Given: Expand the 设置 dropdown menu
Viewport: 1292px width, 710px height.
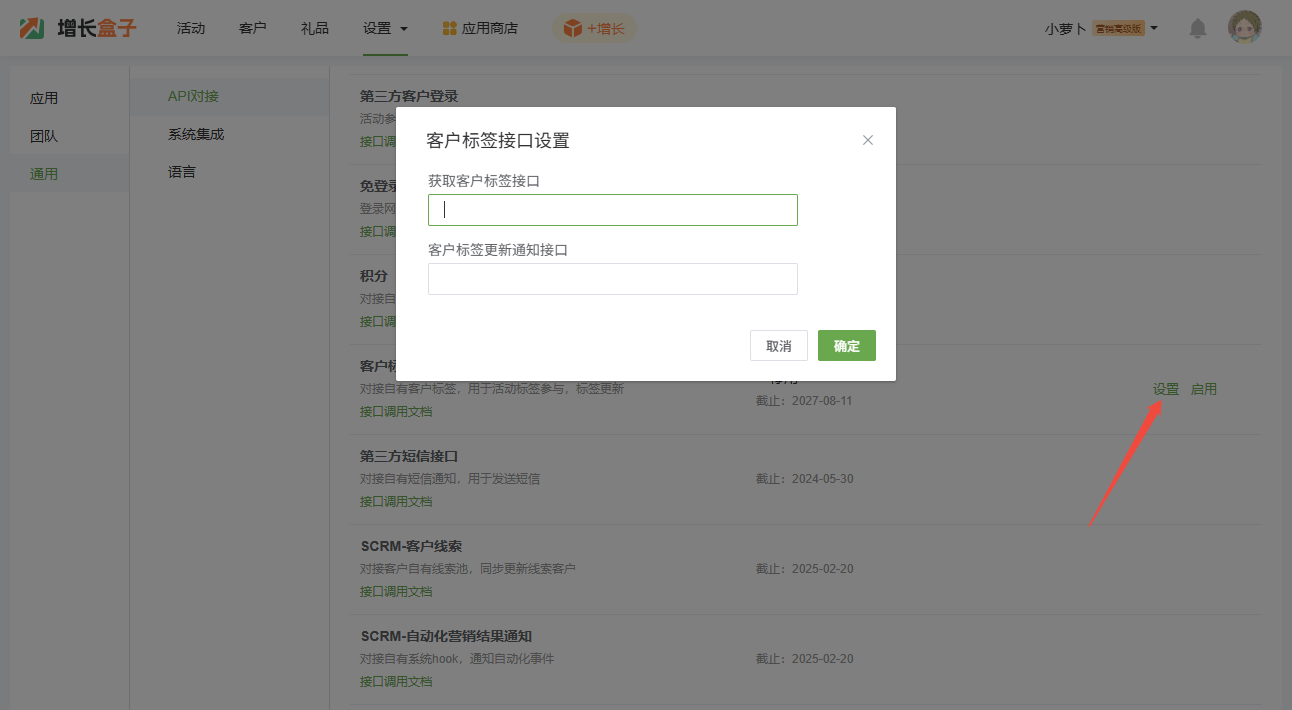Looking at the screenshot, I should click(x=385, y=28).
